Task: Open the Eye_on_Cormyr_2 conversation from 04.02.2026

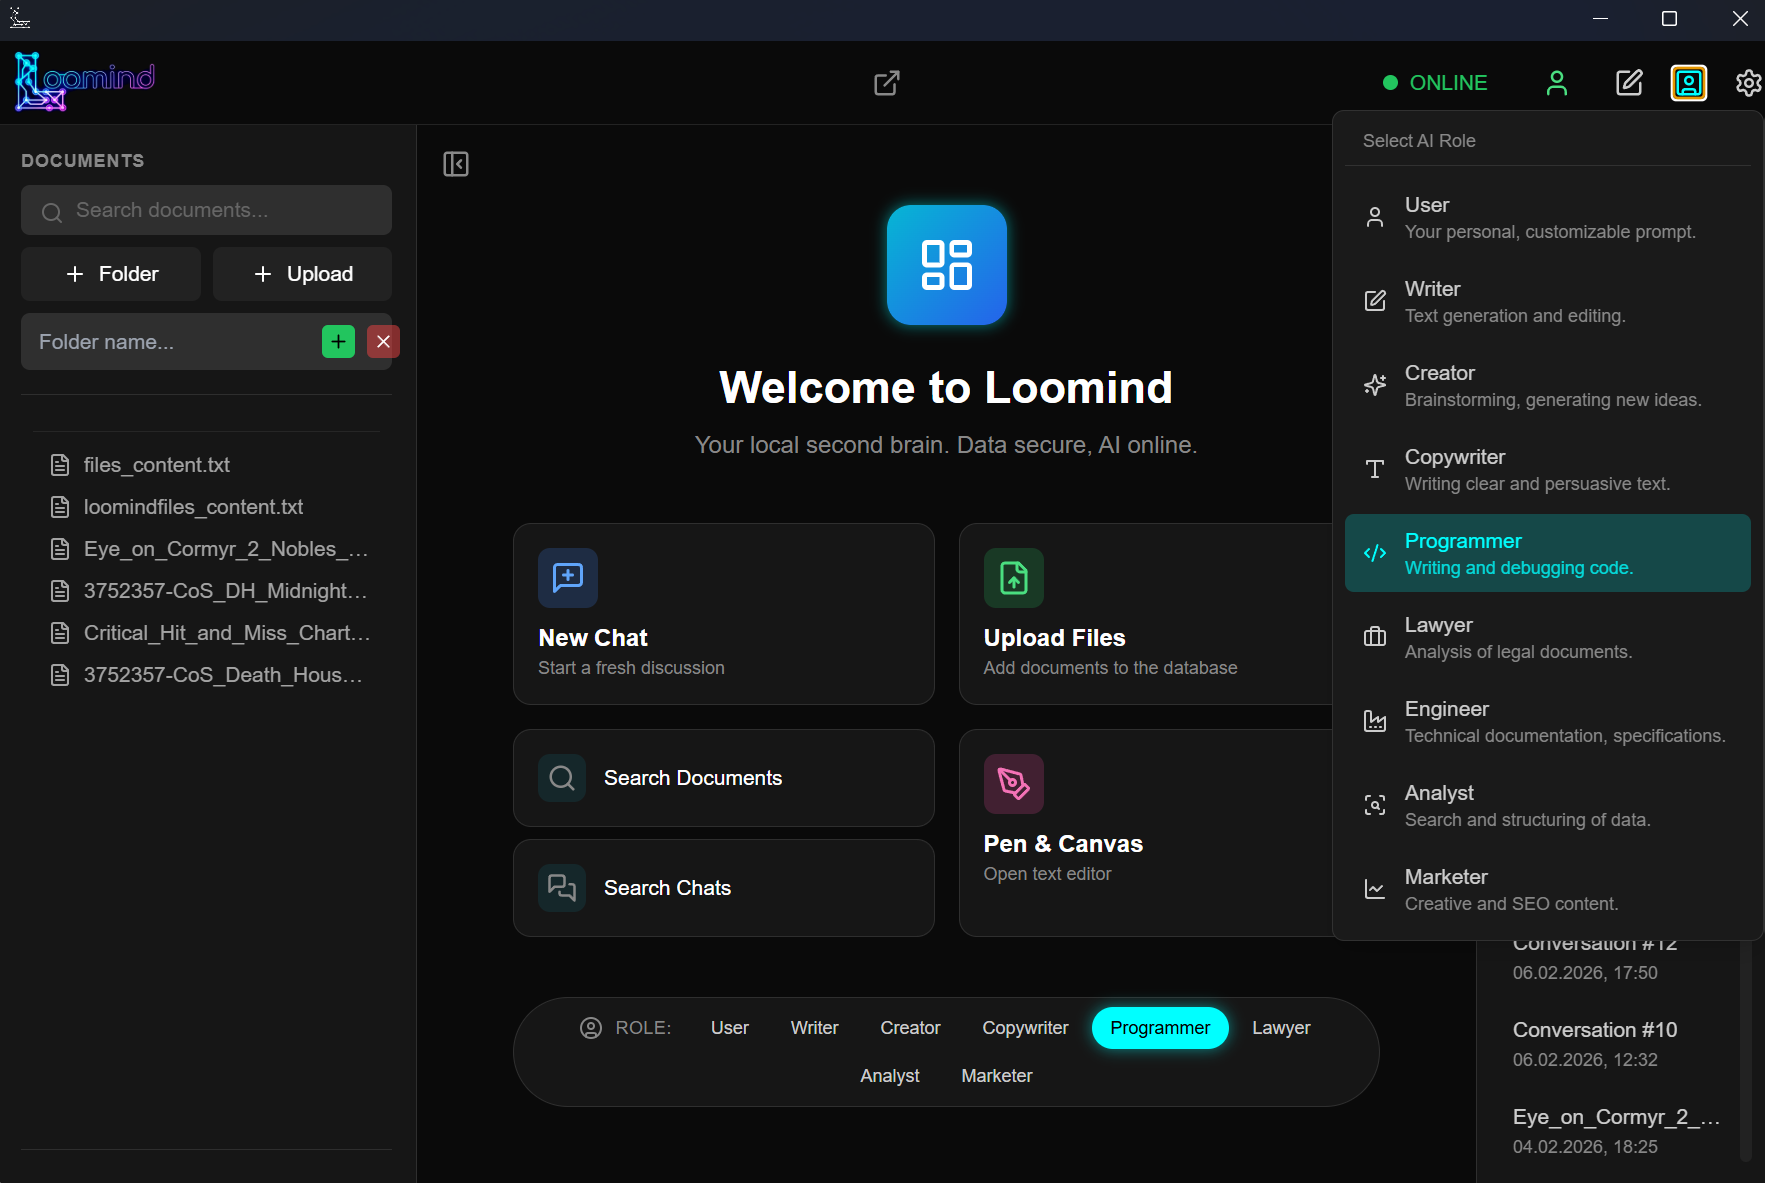Action: [x=1616, y=1131]
